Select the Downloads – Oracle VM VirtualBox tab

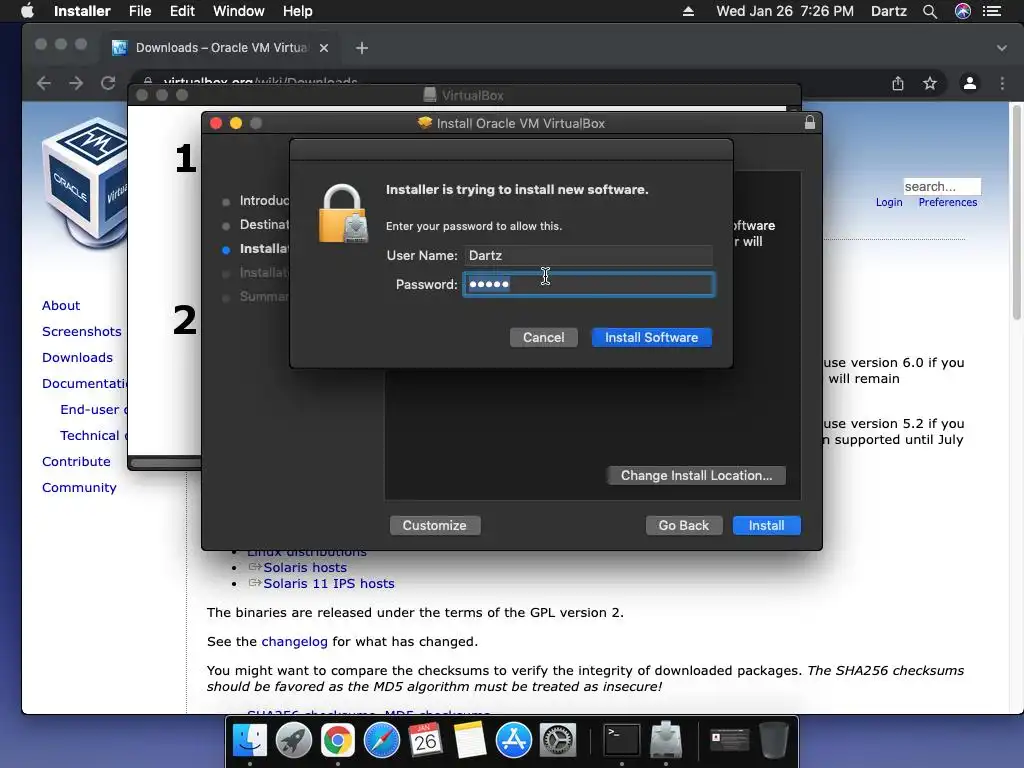click(x=222, y=48)
